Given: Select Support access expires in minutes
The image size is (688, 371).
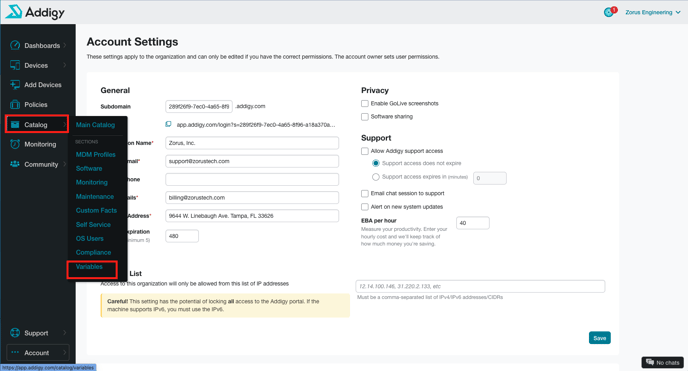Looking at the screenshot, I should click(x=376, y=177).
